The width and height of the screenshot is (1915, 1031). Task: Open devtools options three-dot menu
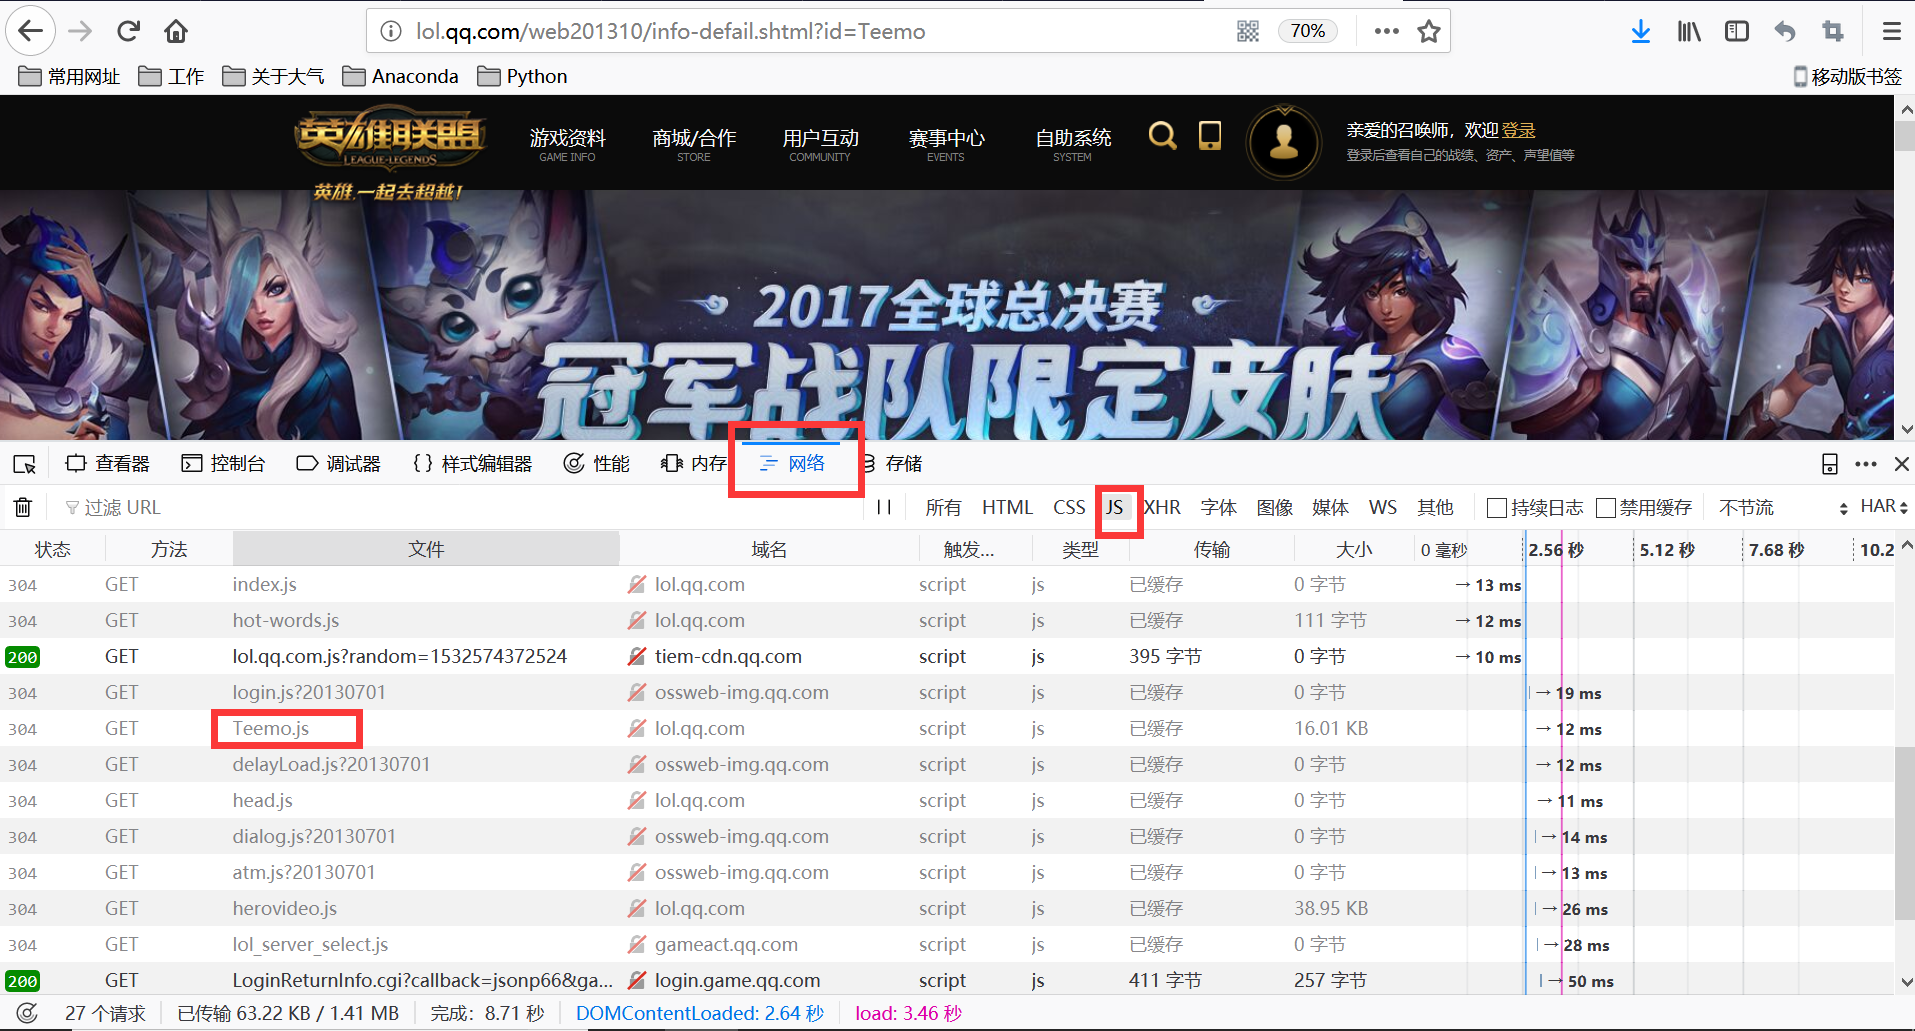coord(1866,464)
